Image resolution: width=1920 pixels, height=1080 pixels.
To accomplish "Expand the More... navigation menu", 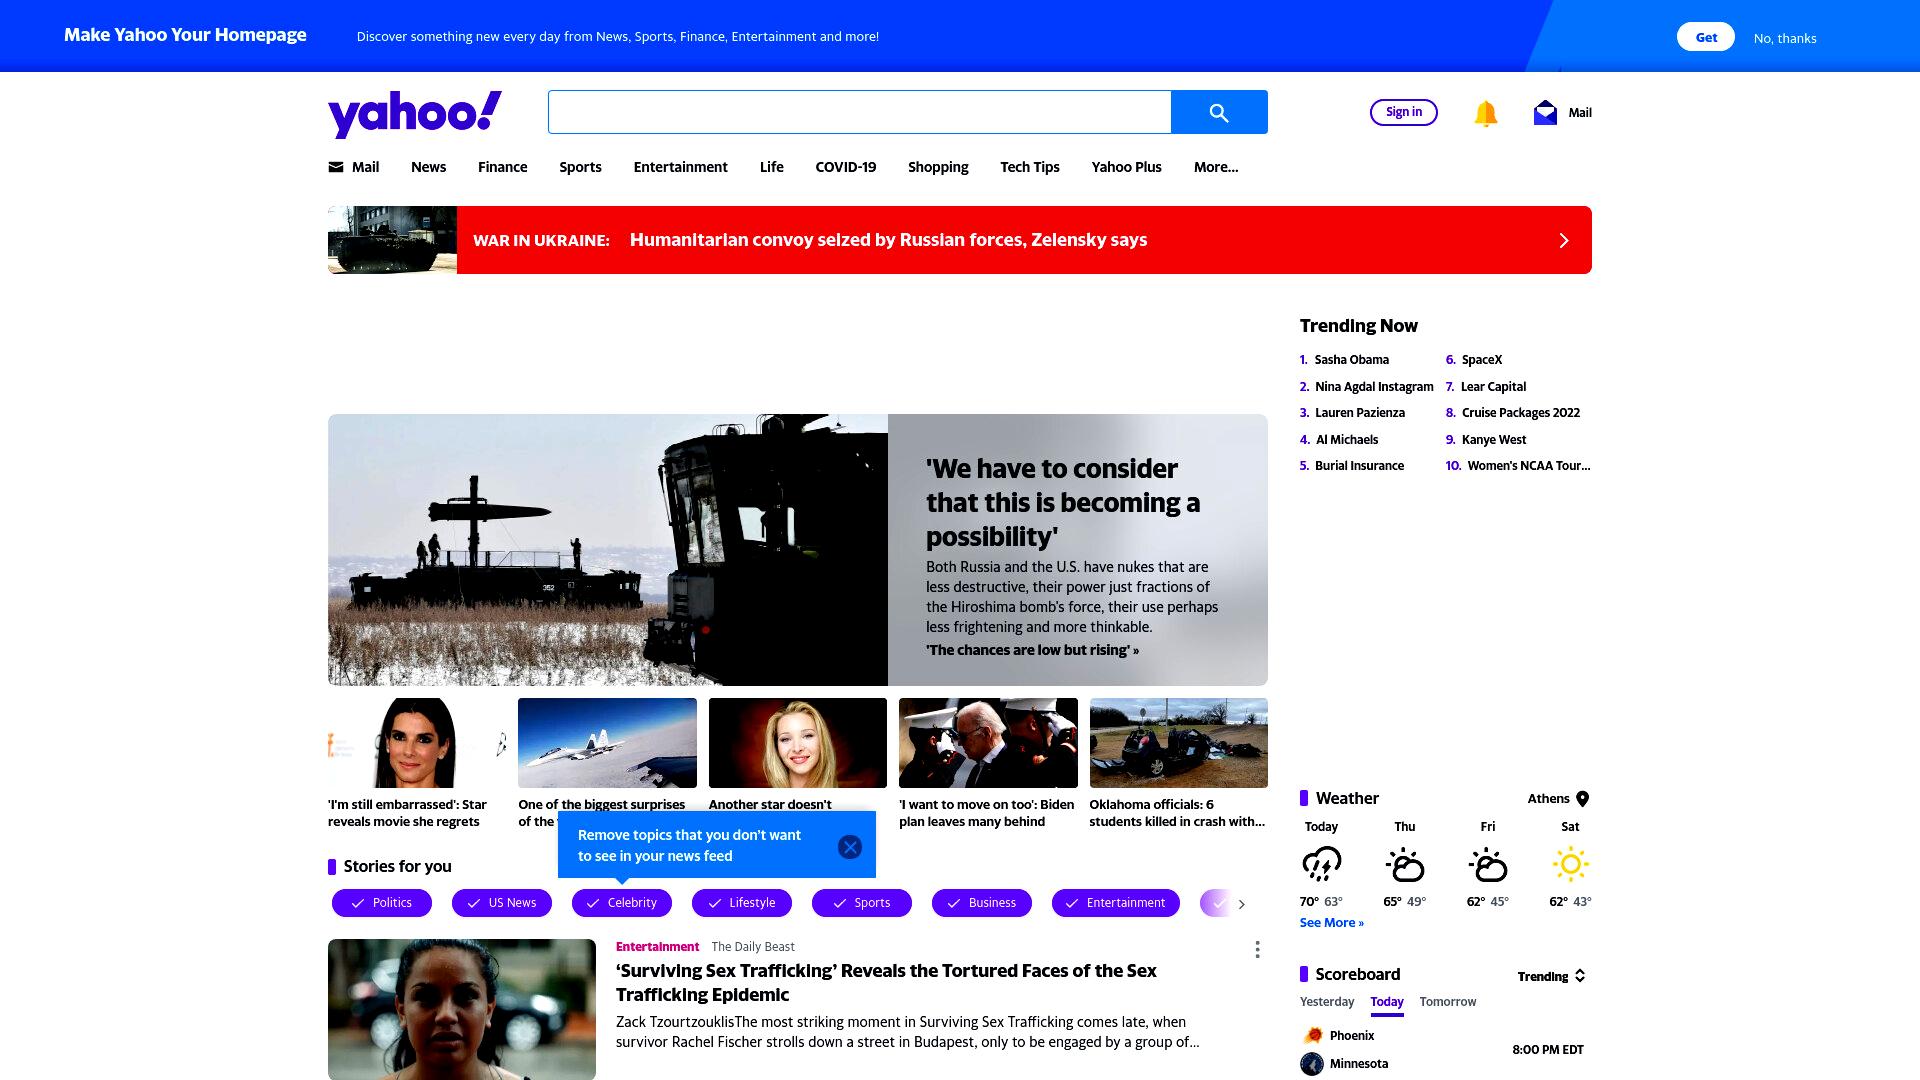I will [x=1216, y=167].
